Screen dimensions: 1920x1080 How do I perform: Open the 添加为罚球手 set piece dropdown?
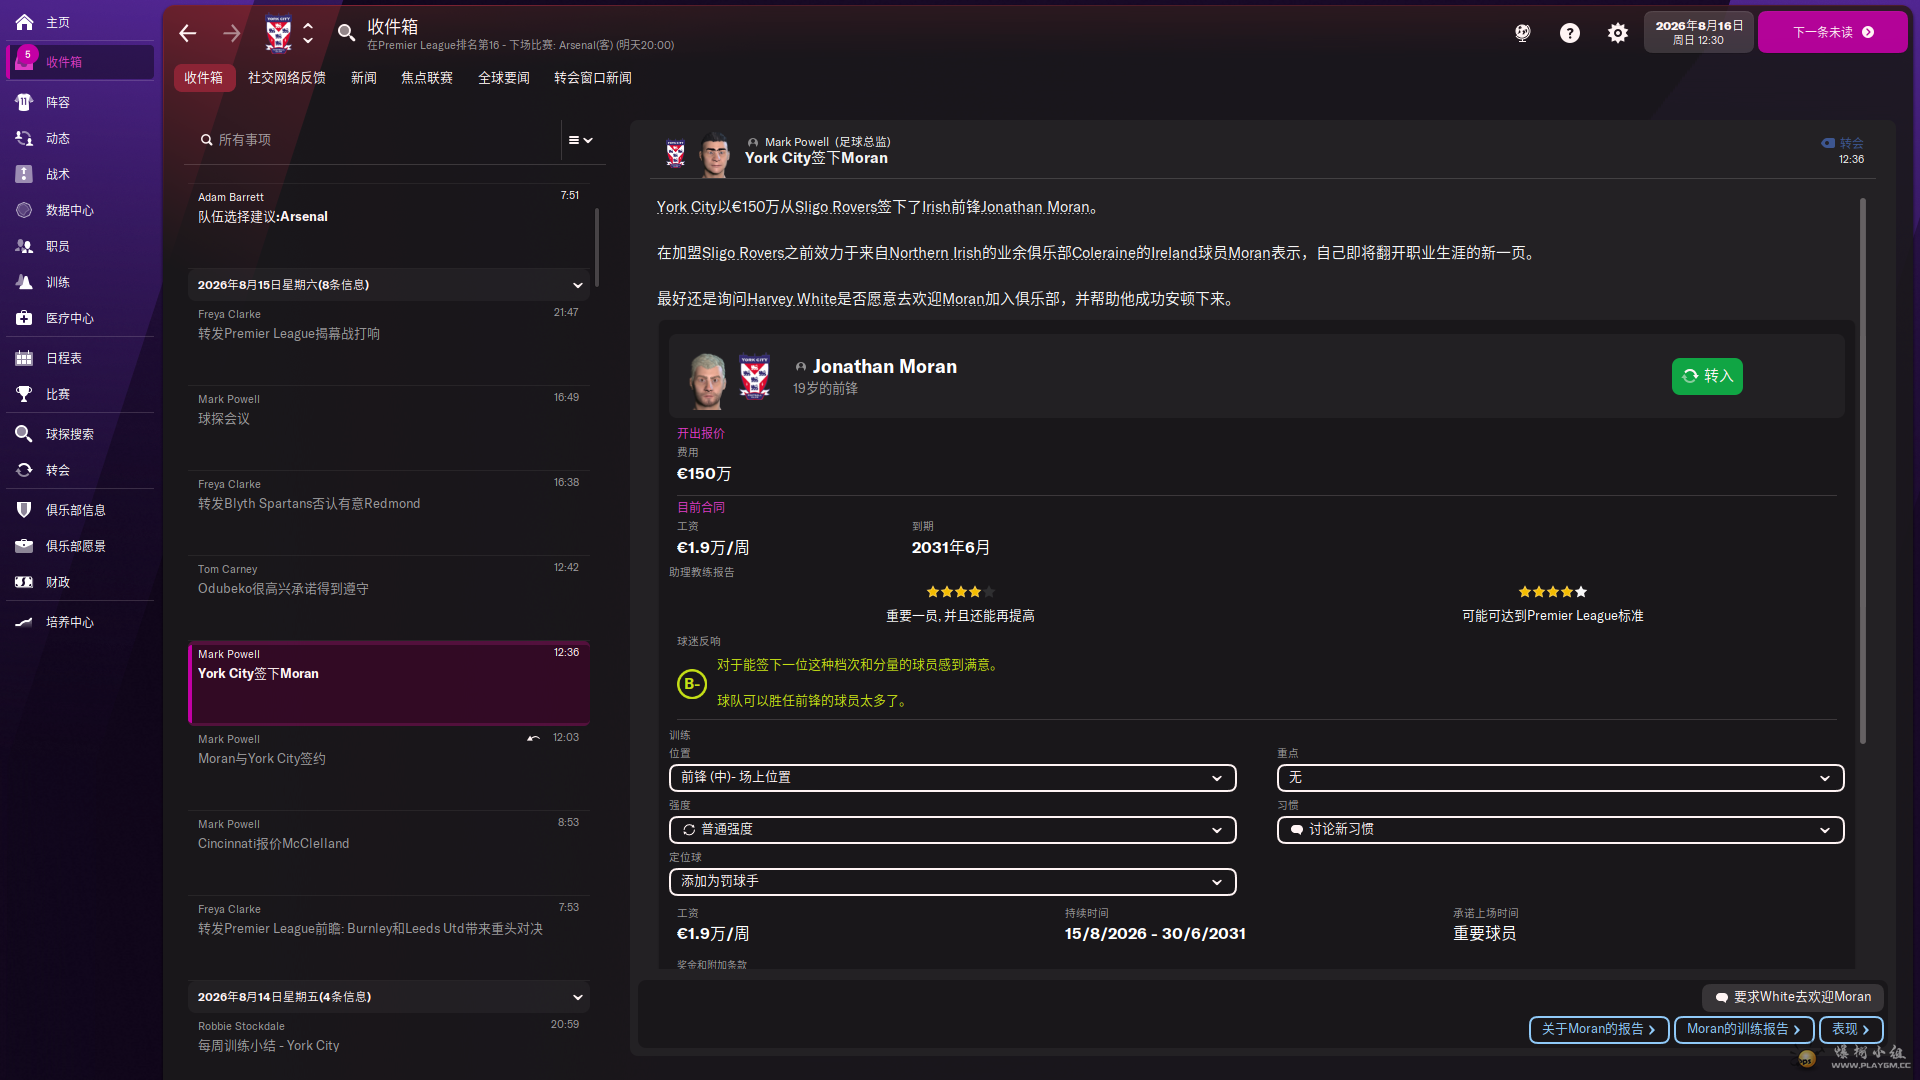click(x=952, y=882)
